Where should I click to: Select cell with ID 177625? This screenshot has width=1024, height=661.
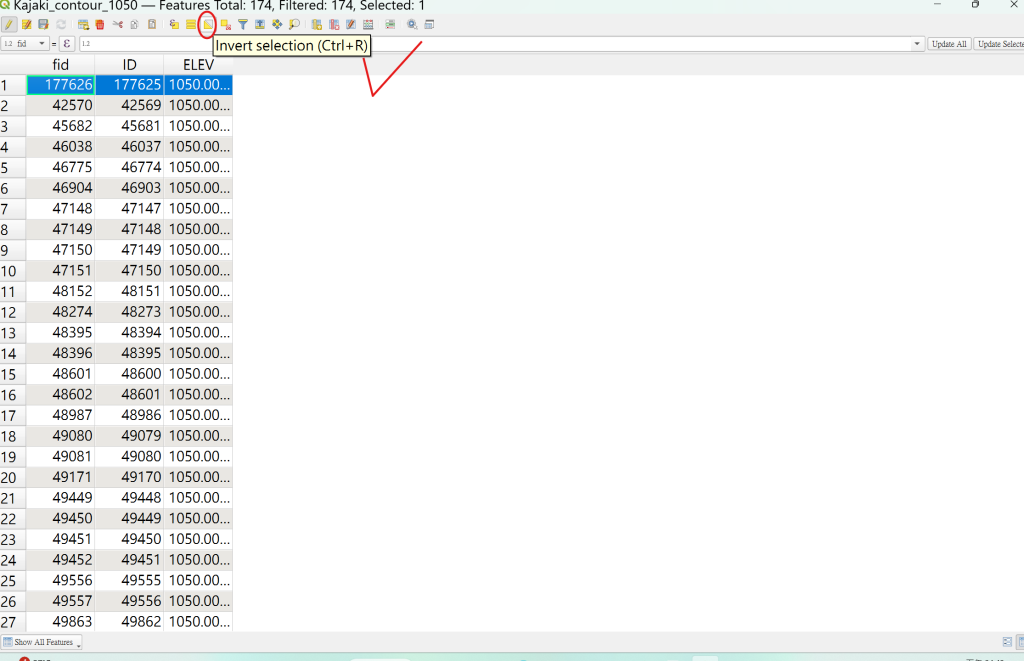[x=129, y=85]
